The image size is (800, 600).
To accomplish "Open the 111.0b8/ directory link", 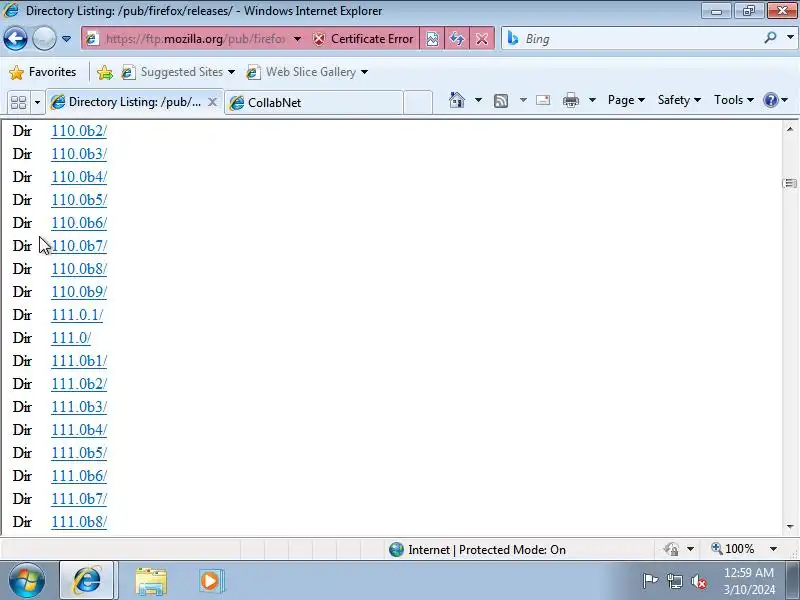I will (79, 522).
